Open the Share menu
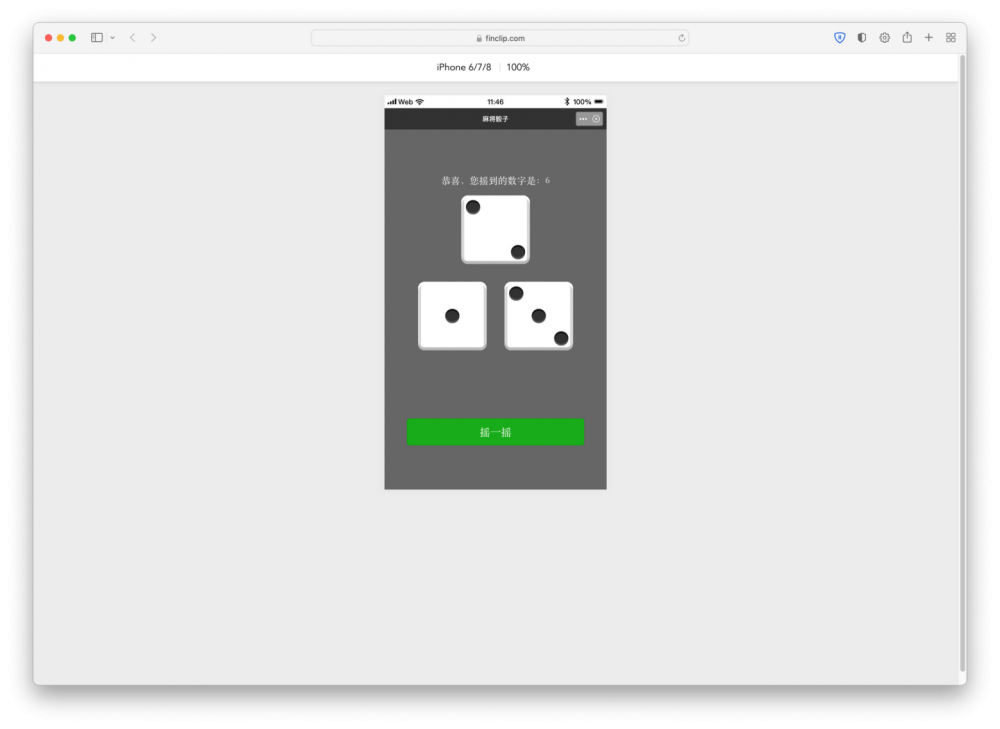This screenshot has width=1000, height=729. click(907, 37)
